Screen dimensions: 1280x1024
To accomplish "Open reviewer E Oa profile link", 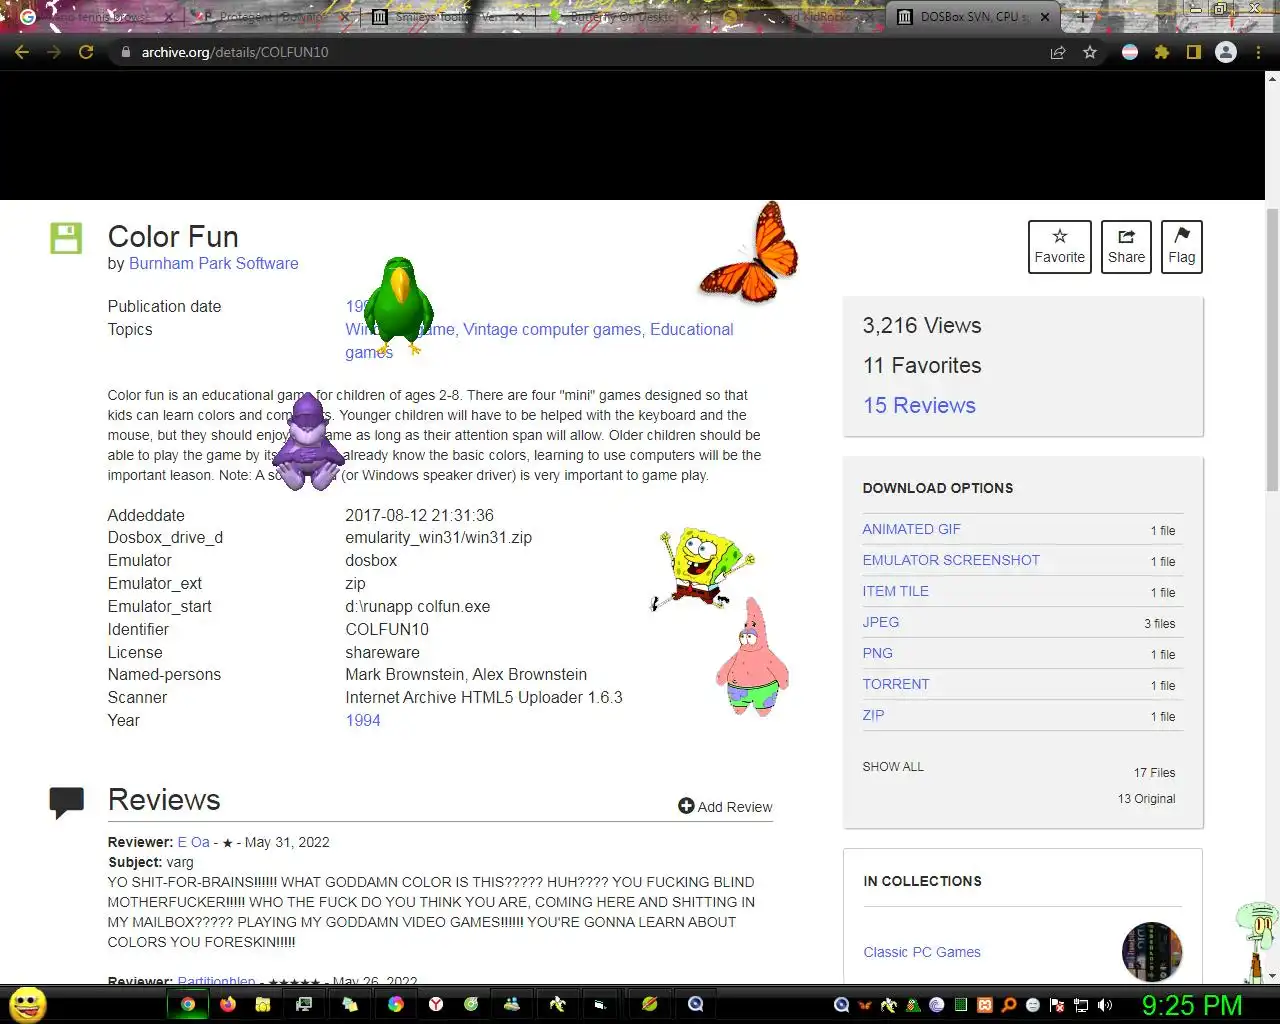I will pos(194,842).
